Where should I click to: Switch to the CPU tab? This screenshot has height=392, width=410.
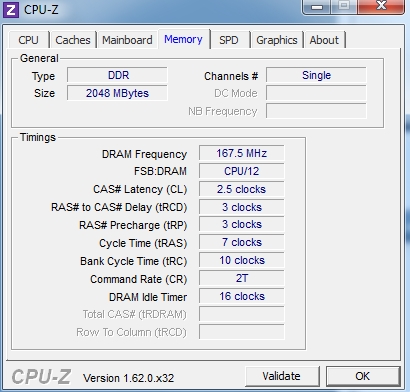pyautogui.click(x=29, y=40)
